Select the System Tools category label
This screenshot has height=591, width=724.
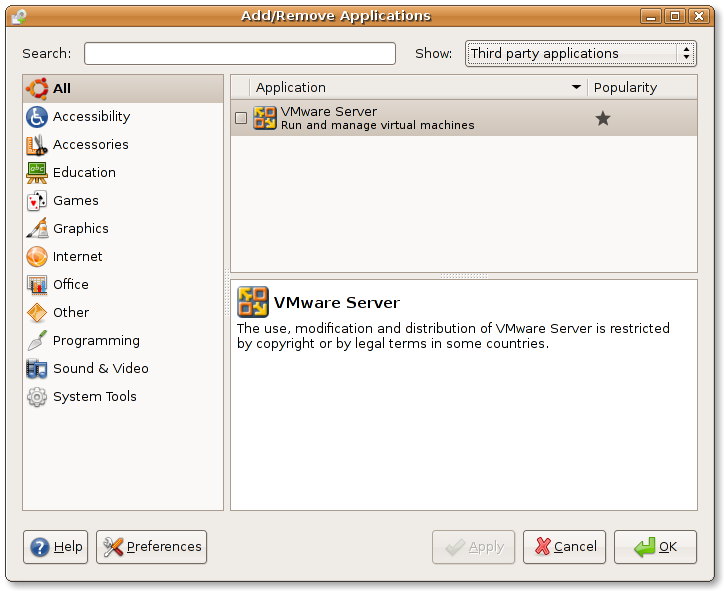(x=95, y=397)
